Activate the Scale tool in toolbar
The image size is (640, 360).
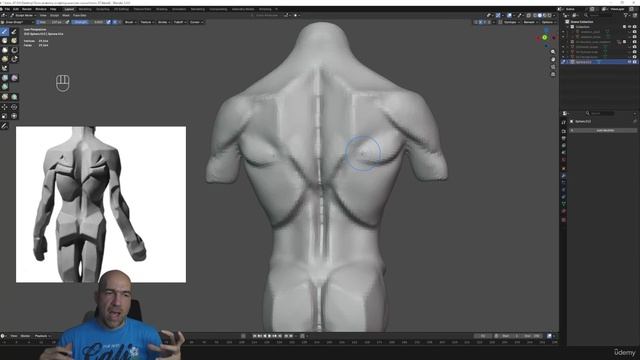pyautogui.click(x=4, y=116)
